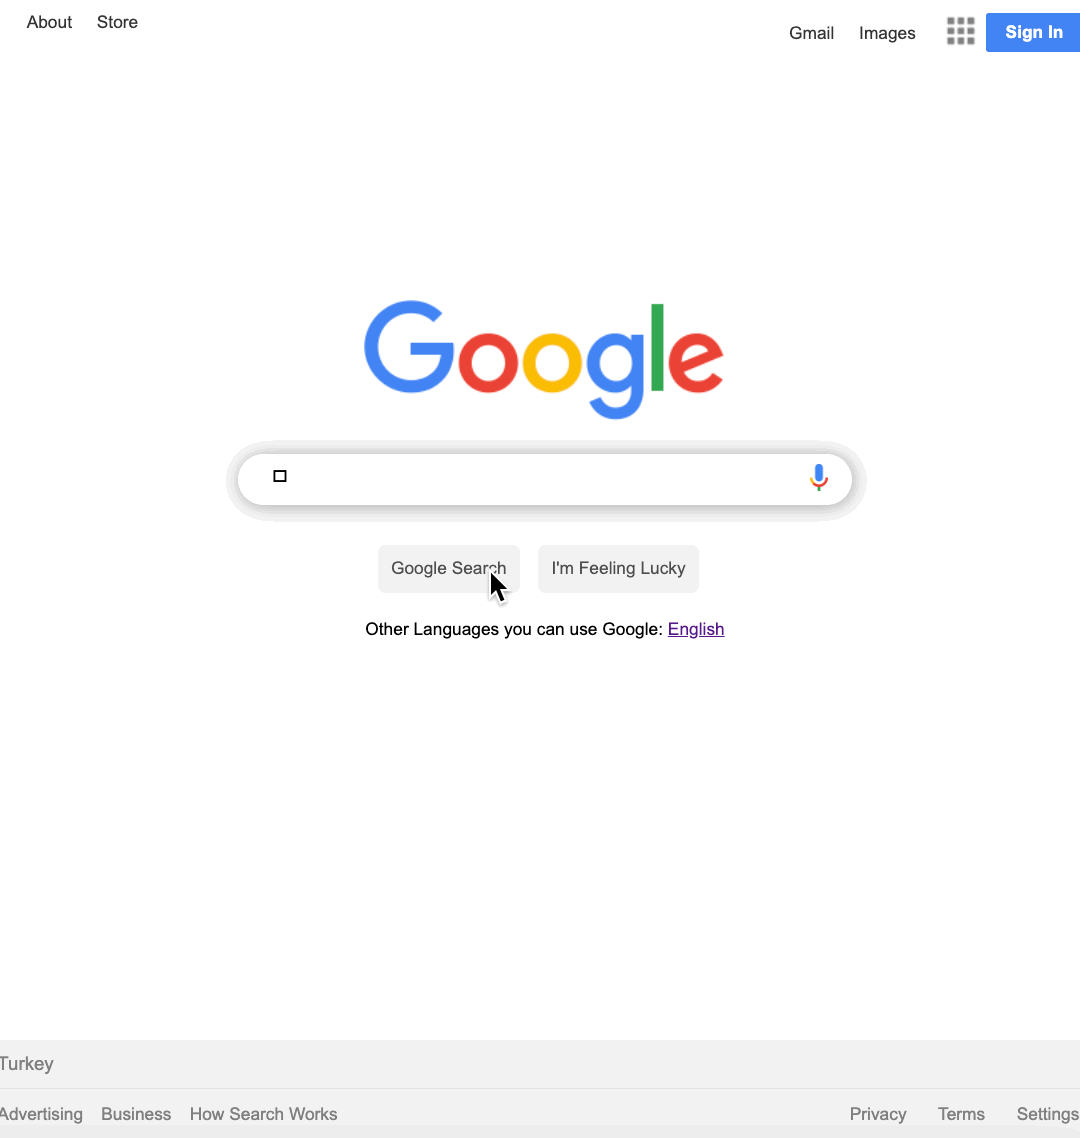Open the Privacy footer link

tap(878, 1114)
